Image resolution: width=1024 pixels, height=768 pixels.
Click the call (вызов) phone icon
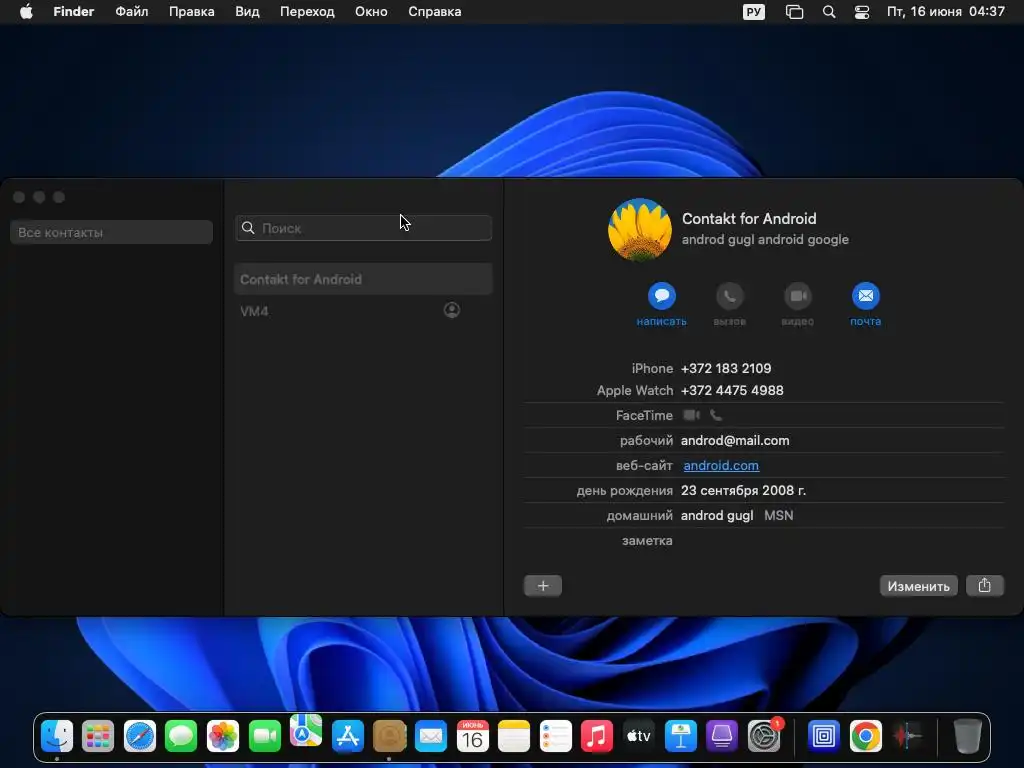coord(729,296)
